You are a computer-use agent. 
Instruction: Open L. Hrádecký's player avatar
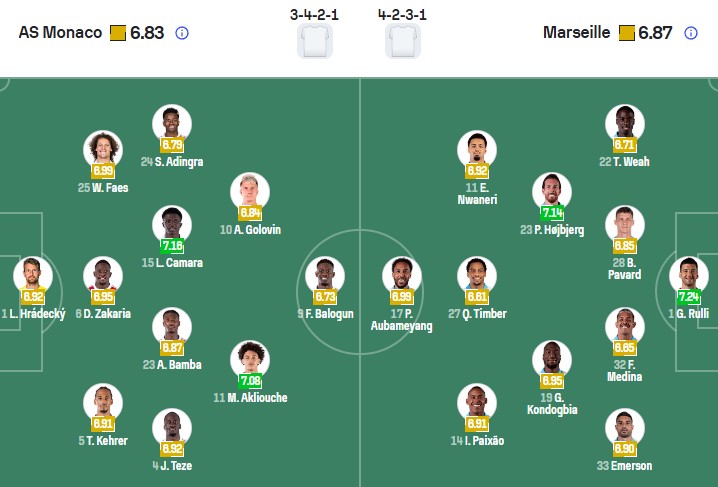point(31,274)
